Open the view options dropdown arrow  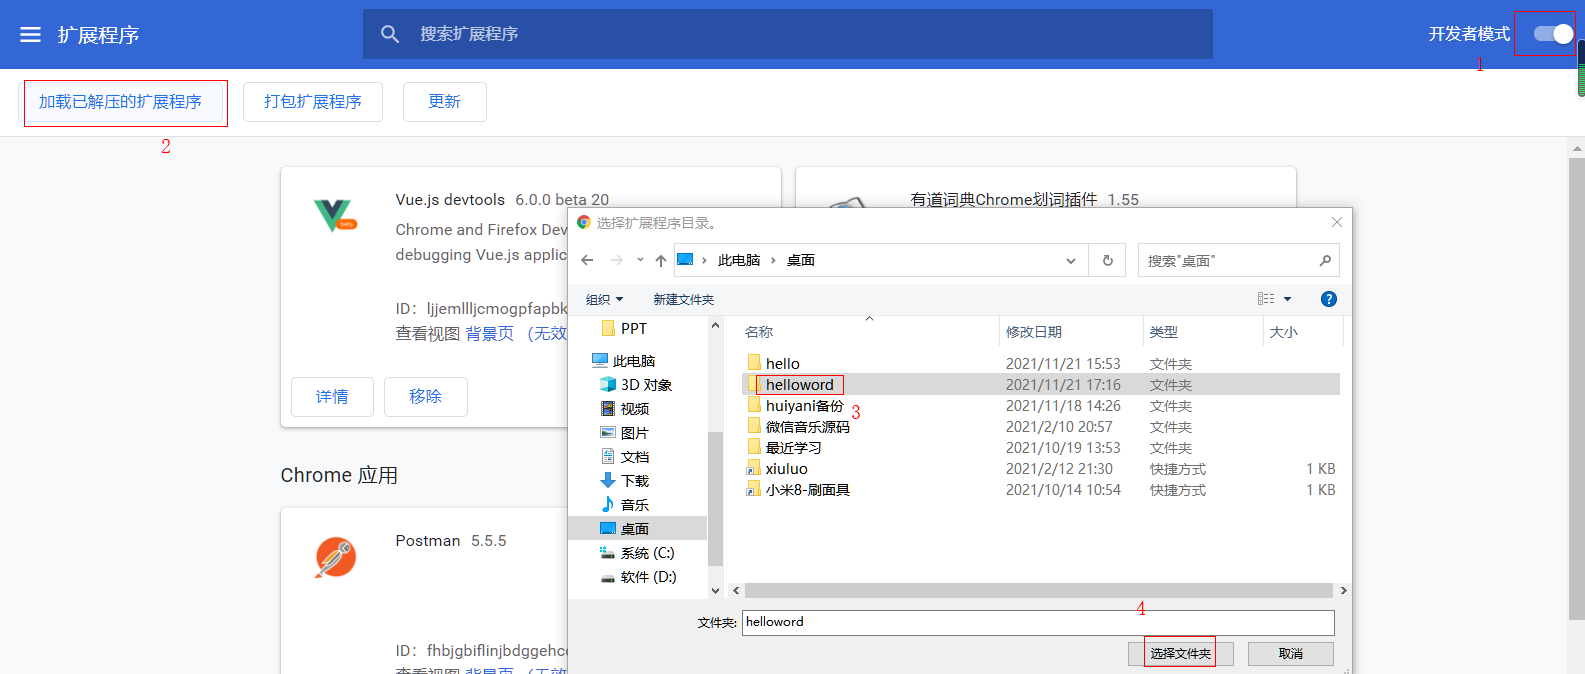point(1287,299)
